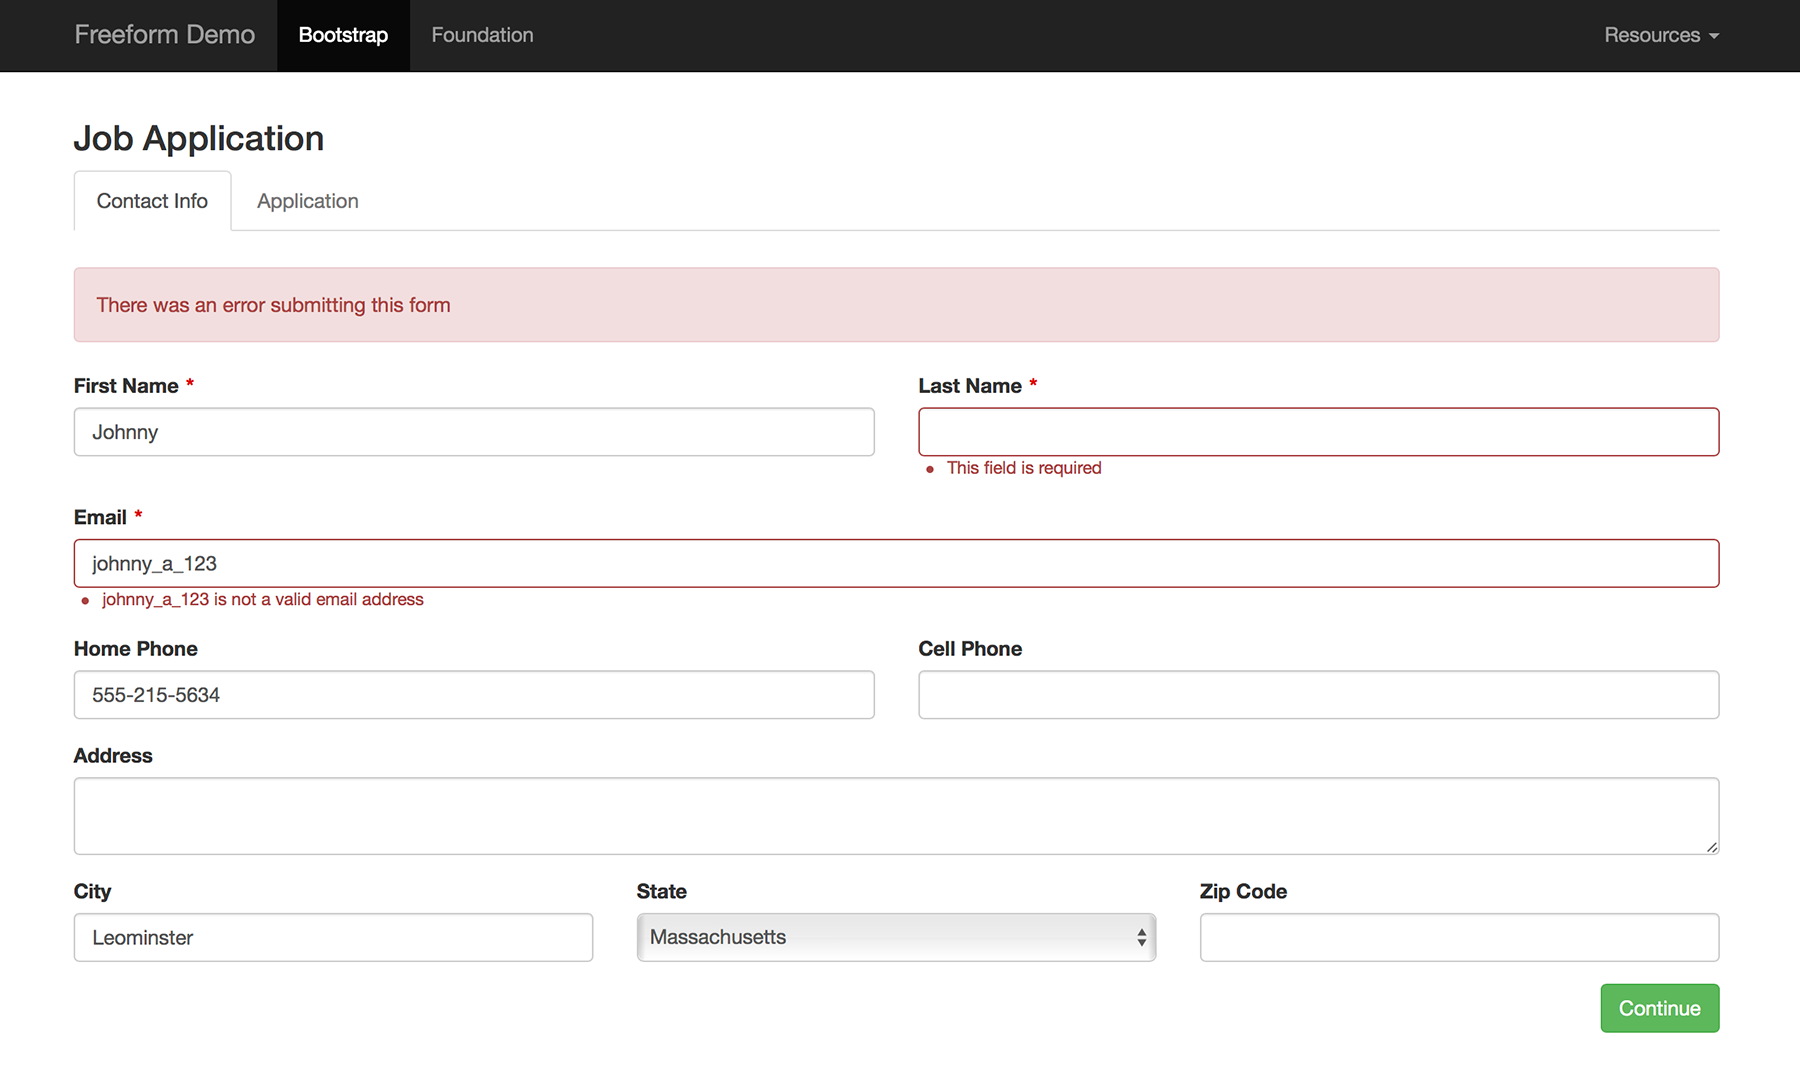Click the empty Last Name field
The width and height of the screenshot is (1800, 1079).
(x=1318, y=432)
